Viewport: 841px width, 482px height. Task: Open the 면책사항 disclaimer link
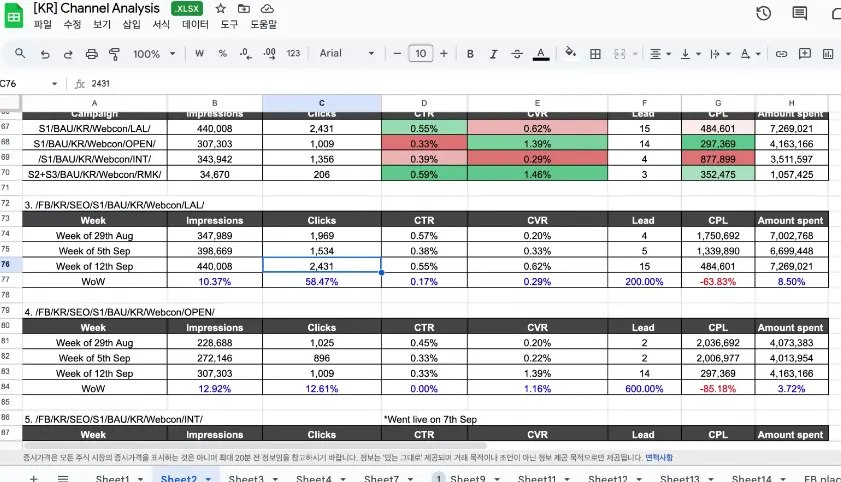[x=659, y=457]
